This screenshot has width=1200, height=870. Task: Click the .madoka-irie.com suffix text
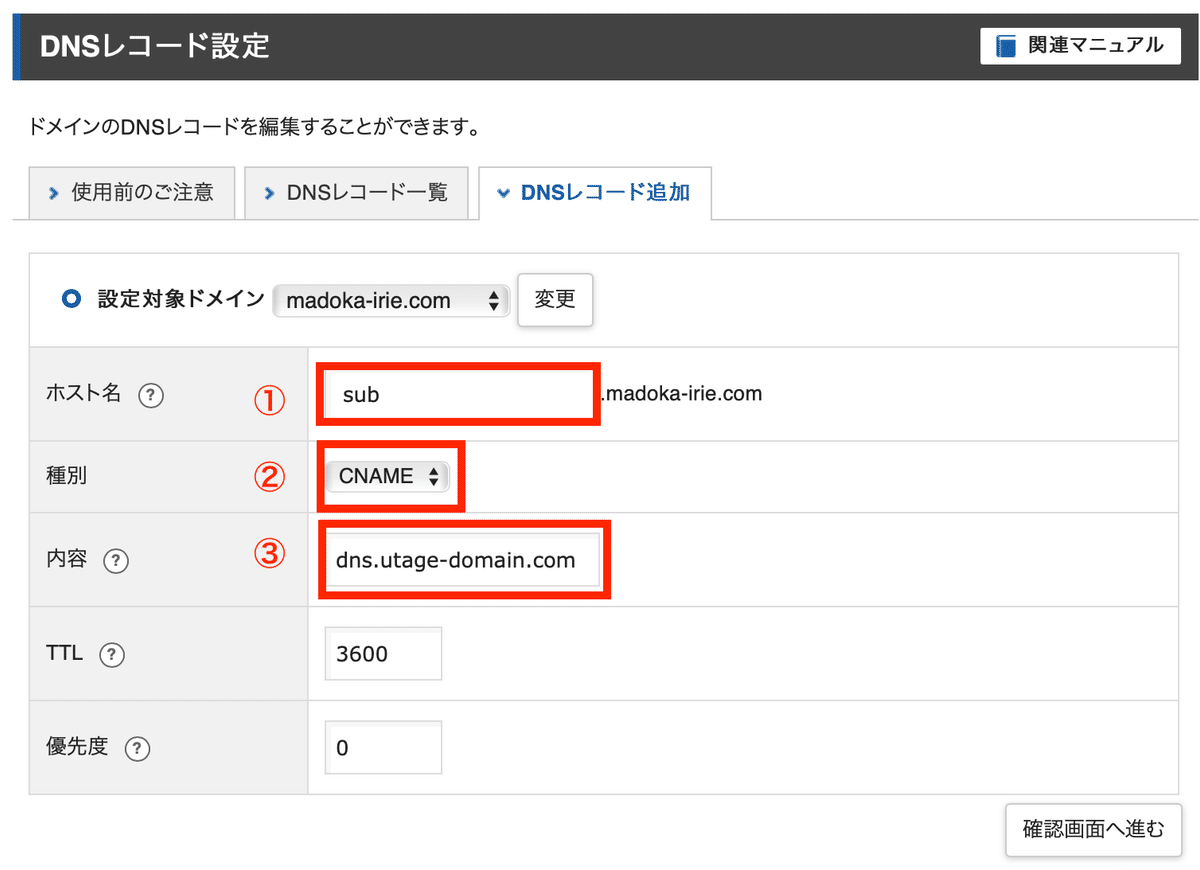(681, 394)
